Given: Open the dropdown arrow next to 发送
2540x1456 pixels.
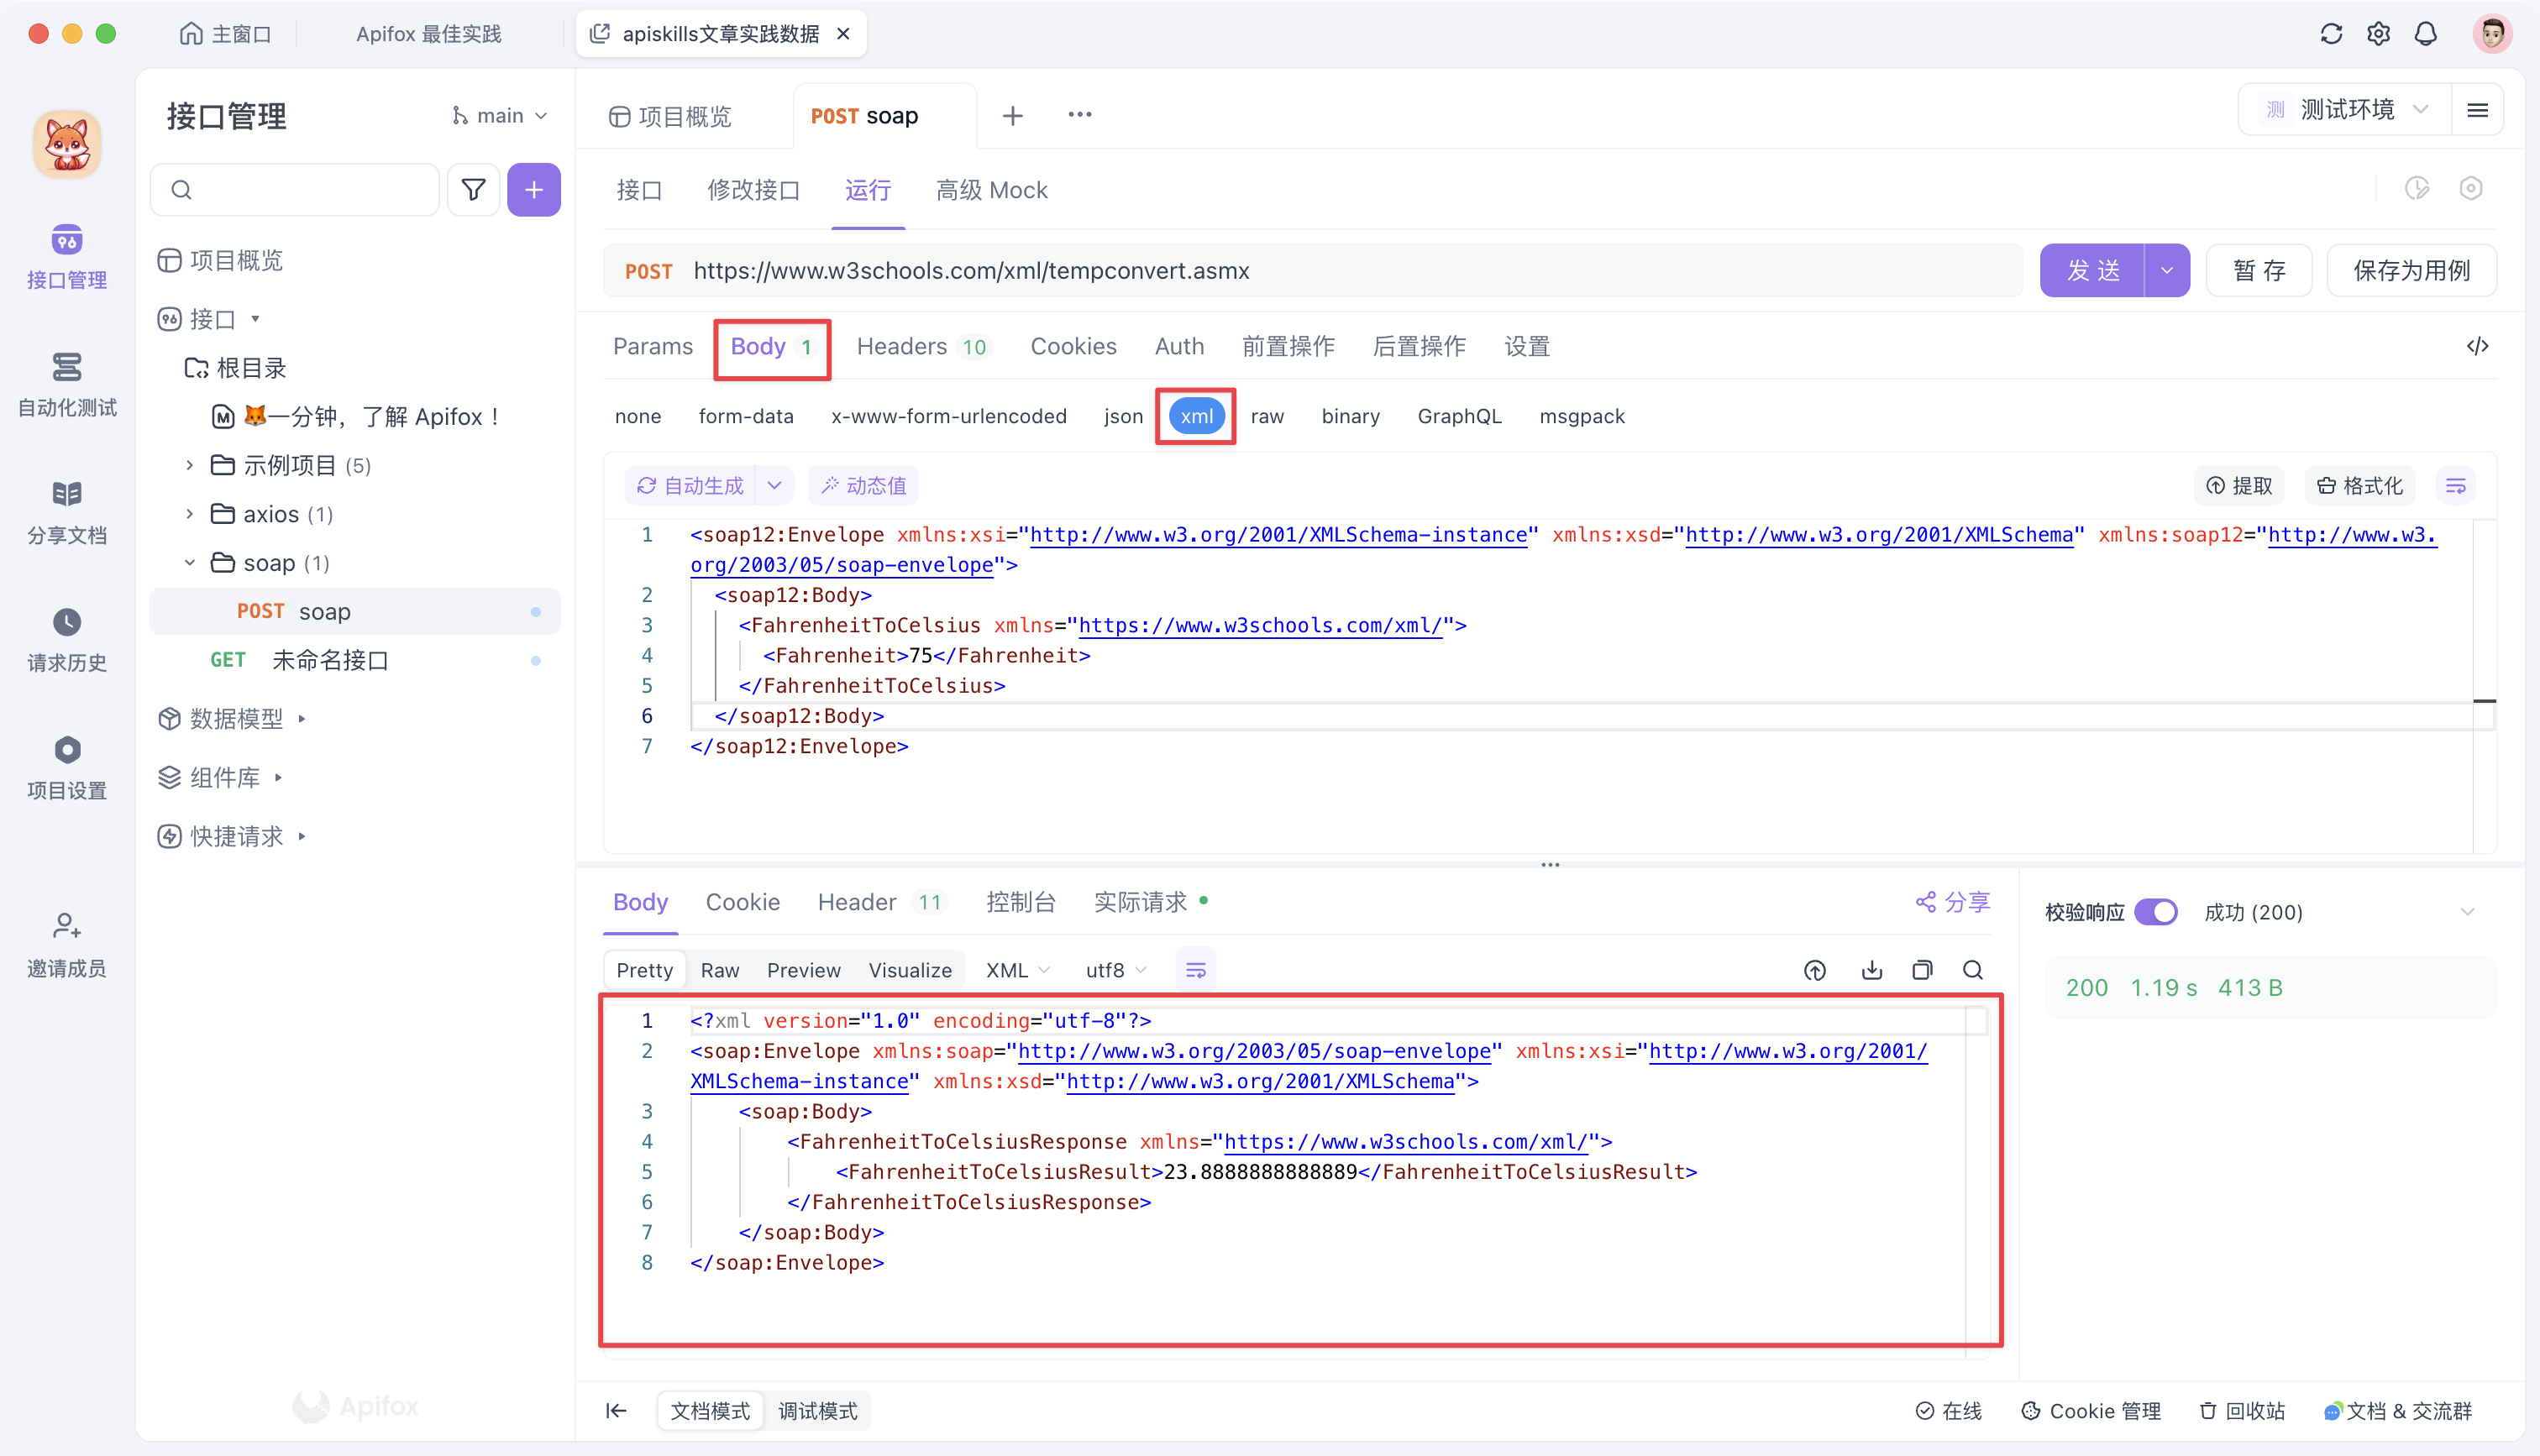Looking at the screenshot, I should click(x=2167, y=271).
